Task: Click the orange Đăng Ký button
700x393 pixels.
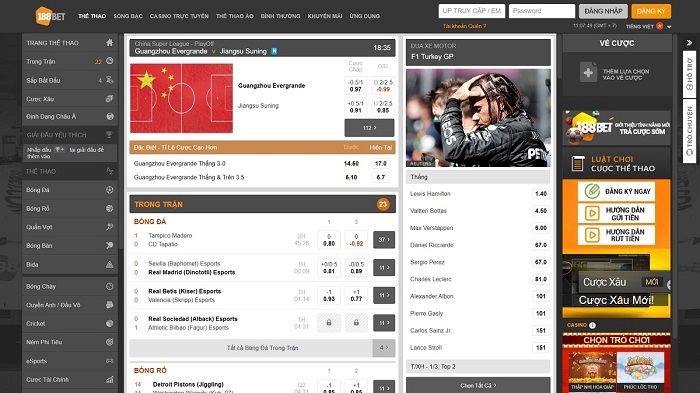Action: tap(651, 11)
